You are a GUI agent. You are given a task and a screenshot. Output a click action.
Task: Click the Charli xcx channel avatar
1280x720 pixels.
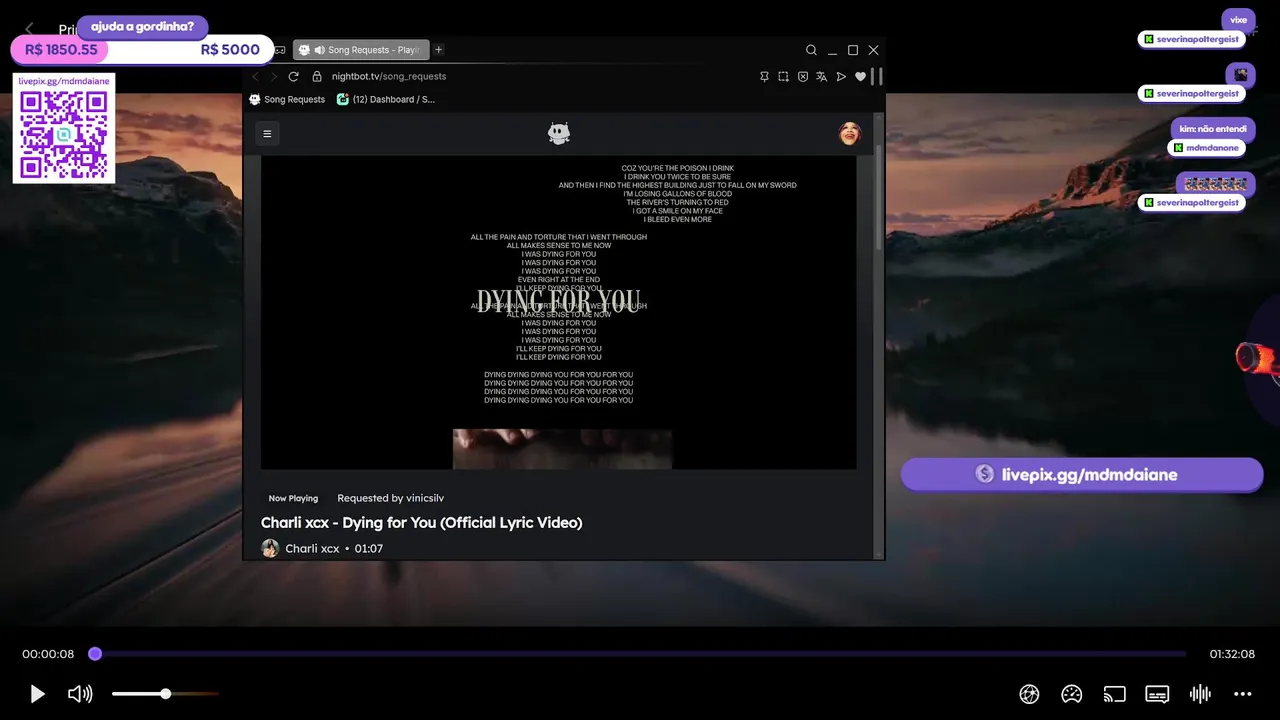click(270, 548)
